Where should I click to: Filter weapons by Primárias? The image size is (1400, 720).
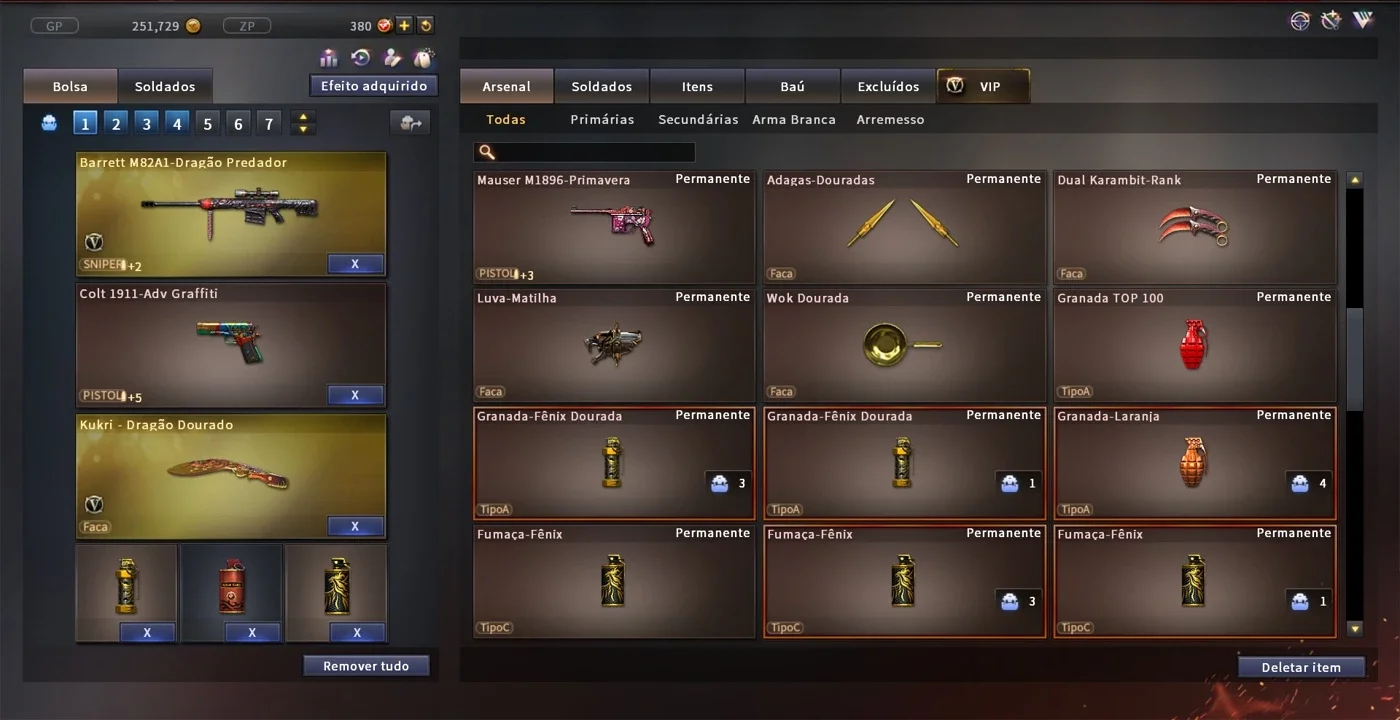click(x=602, y=119)
